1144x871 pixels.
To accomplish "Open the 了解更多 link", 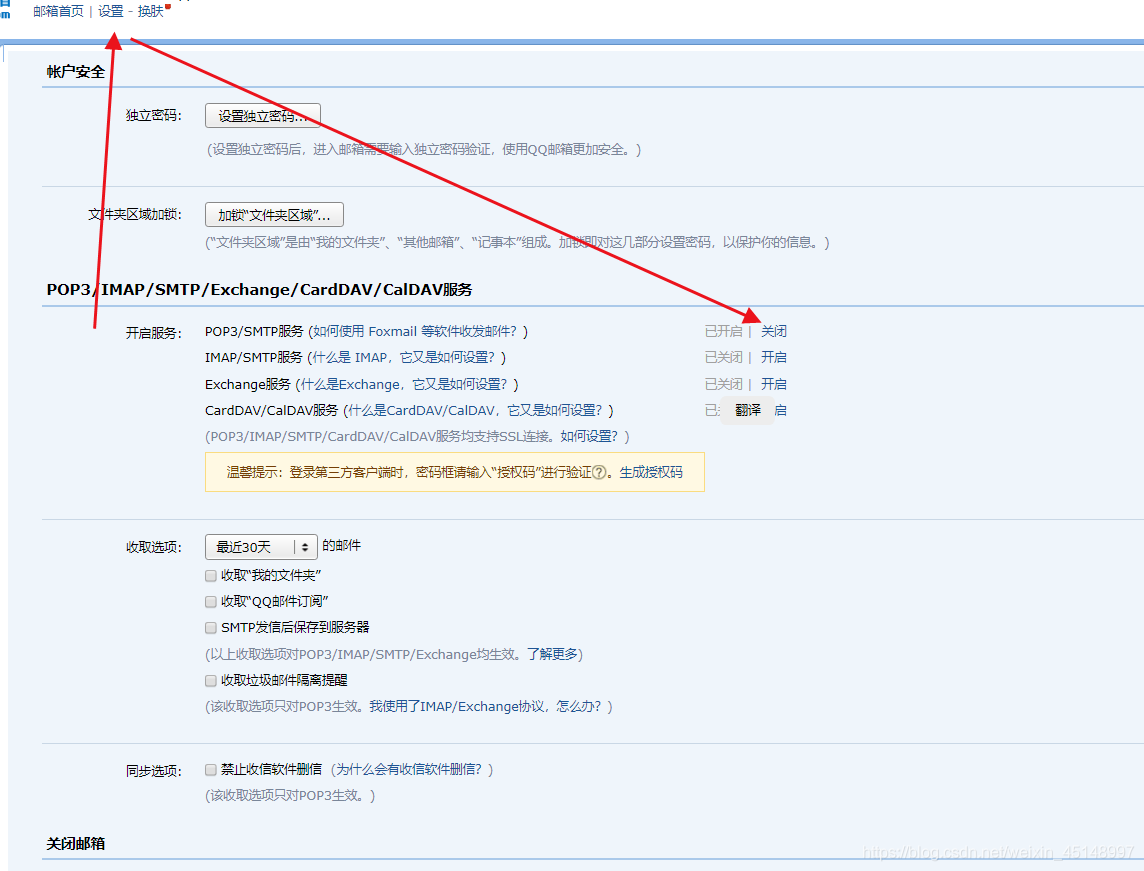I will click(552, 654).
